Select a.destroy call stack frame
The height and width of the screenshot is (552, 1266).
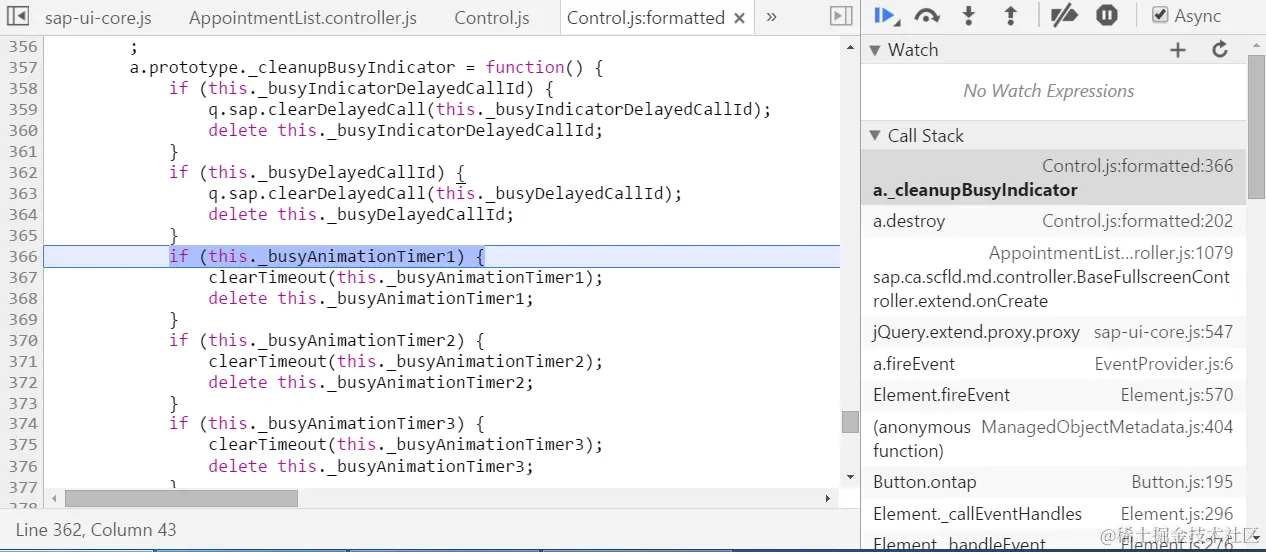click(x=1054, y=221)
